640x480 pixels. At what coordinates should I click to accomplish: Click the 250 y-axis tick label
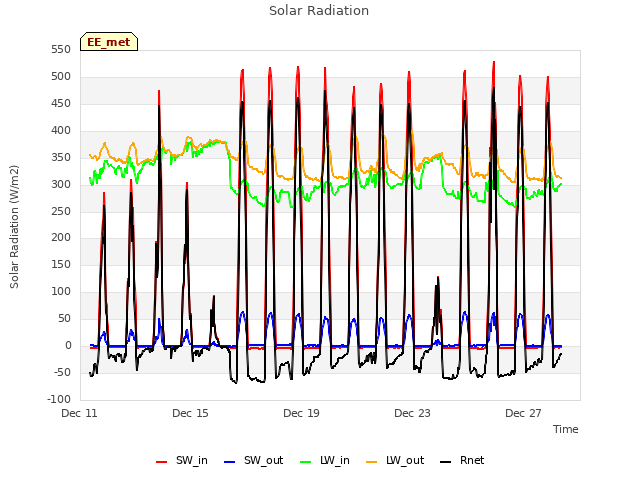pyautogui.click(x=61, y=211)
